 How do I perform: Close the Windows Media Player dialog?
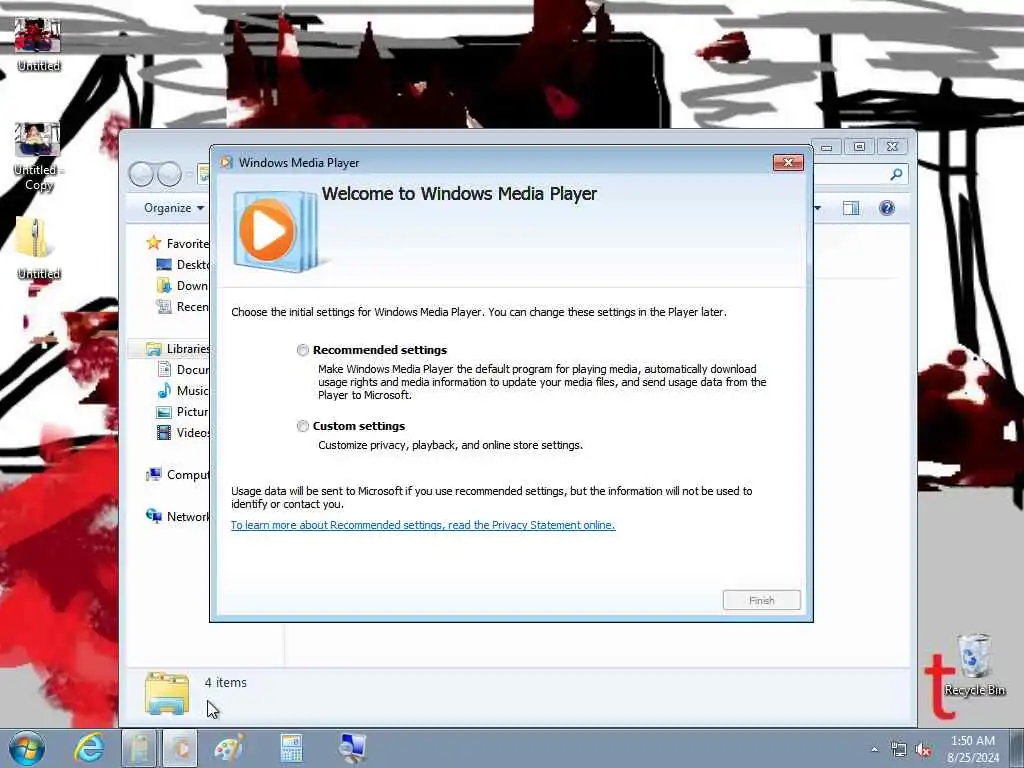pyautogui.click(x=788, y=163)
